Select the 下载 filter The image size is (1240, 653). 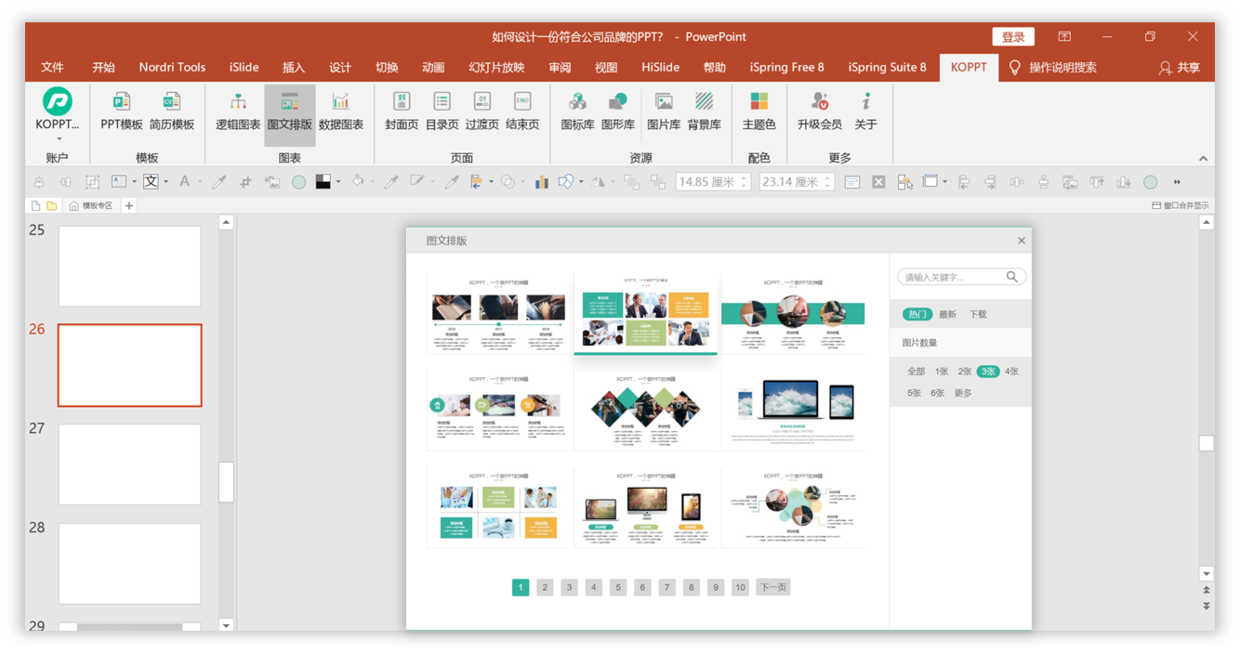pyautogui.click(x=978, y=314)
